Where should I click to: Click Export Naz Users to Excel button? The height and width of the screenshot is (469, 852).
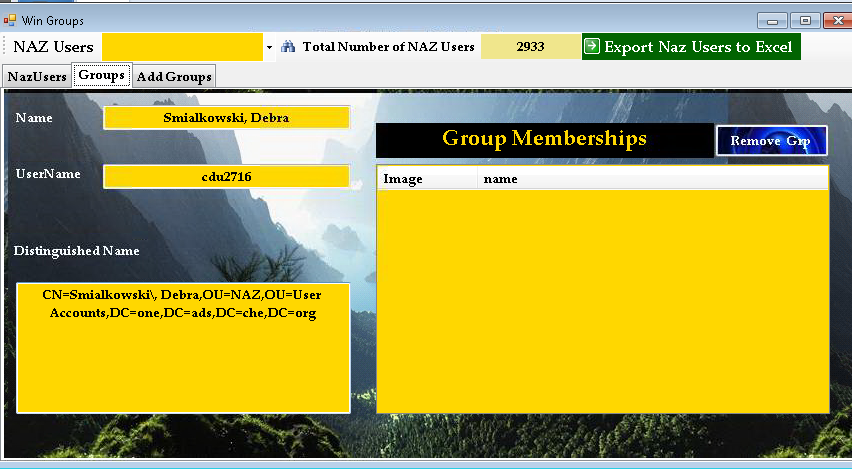coord(691,47)
